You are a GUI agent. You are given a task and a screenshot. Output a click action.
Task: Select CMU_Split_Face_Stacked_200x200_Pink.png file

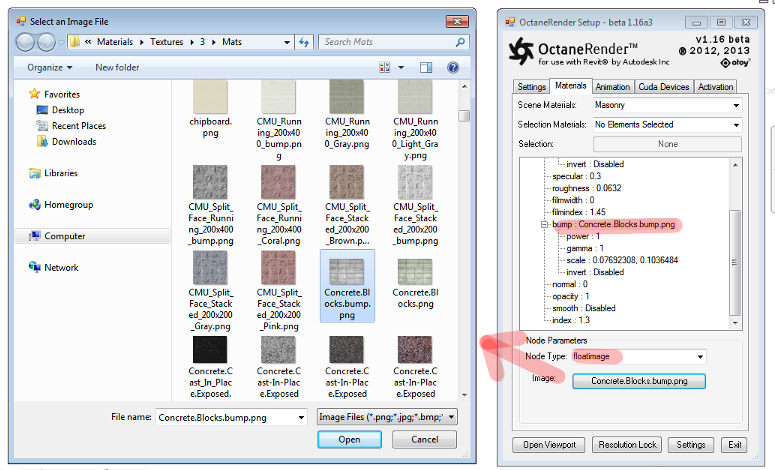pos(279,292)
